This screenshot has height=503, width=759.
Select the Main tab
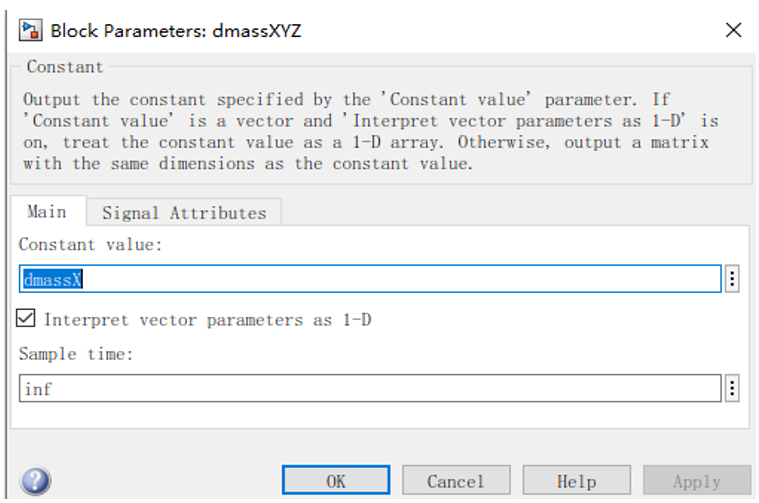click(47, 212)
